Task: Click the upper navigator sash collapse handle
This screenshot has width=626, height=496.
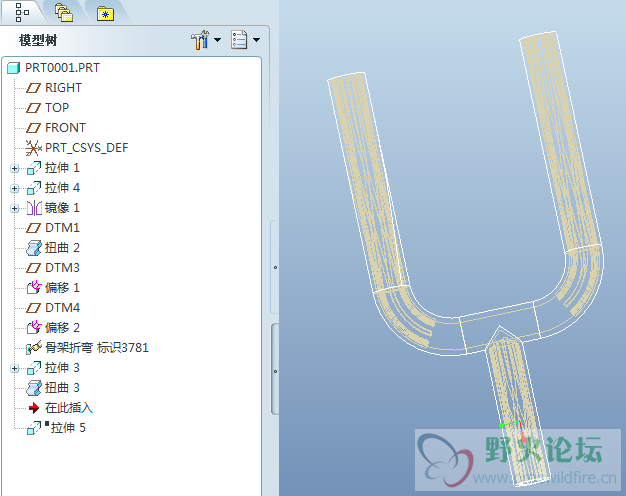Action: coord(275,267)
